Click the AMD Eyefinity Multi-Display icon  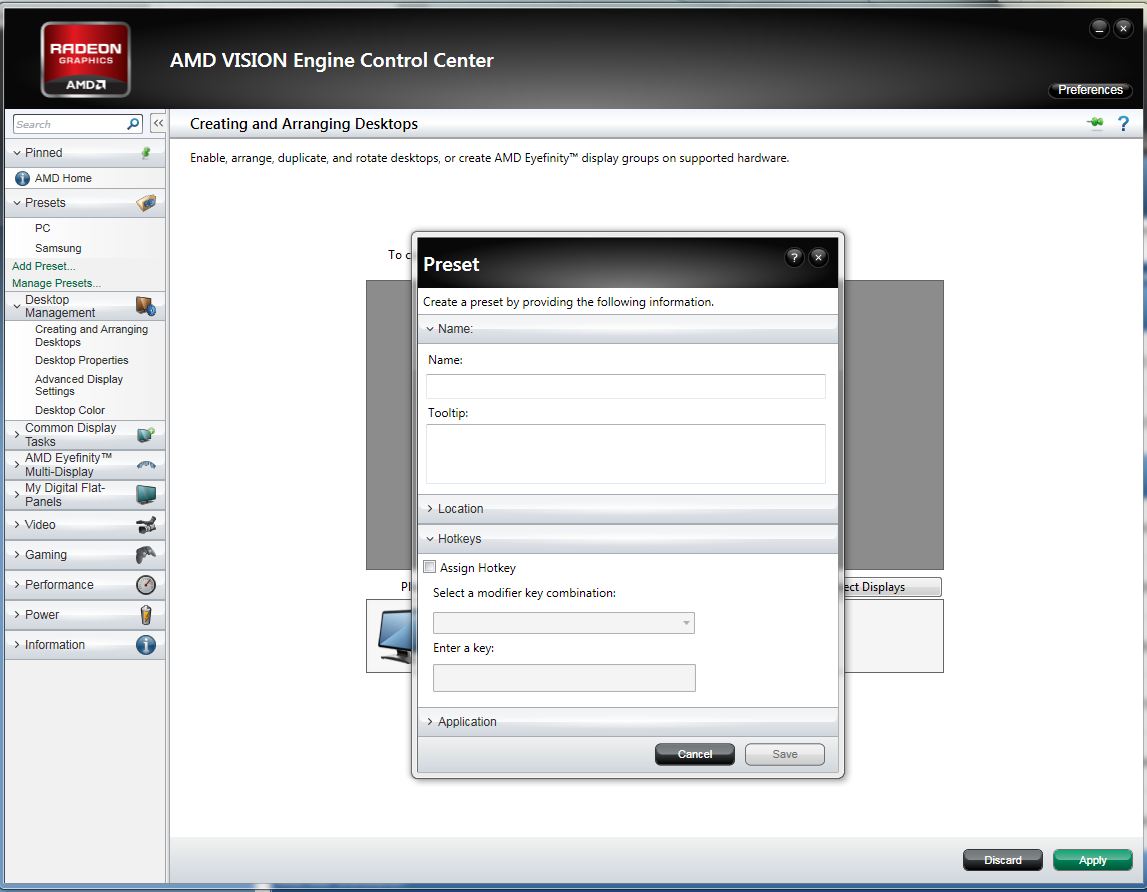[146, 465]
